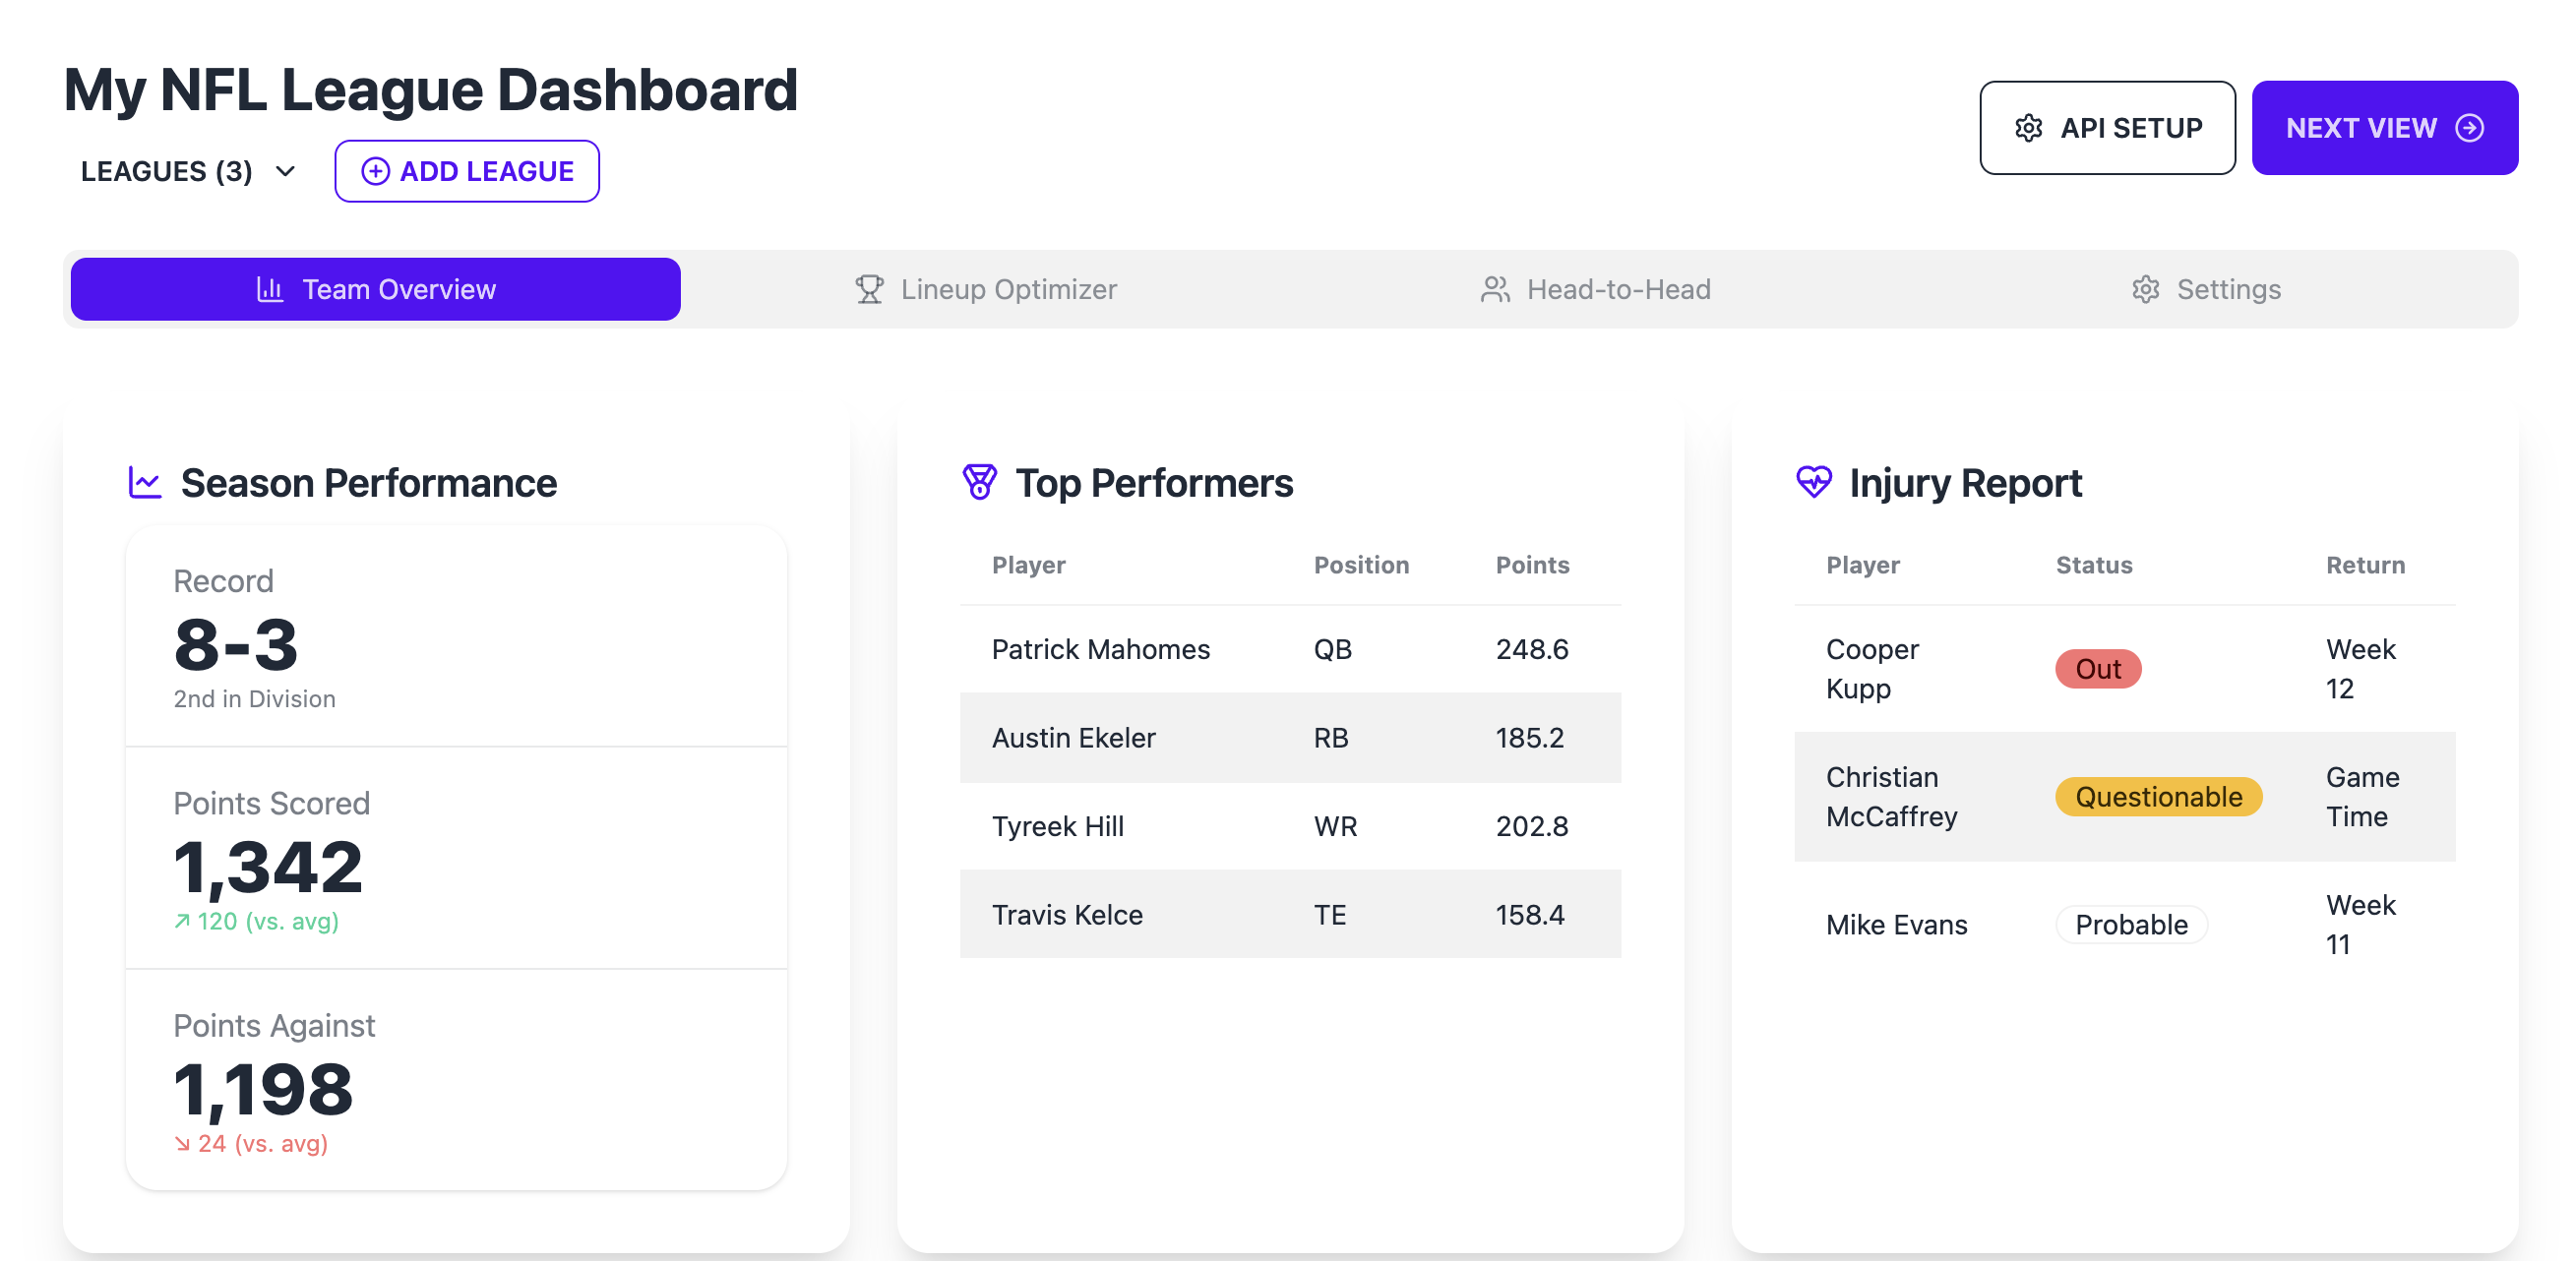The image size is (2576, 1261).
Task: Switch to the Settings tab
Action: [x=2205, y=289]
